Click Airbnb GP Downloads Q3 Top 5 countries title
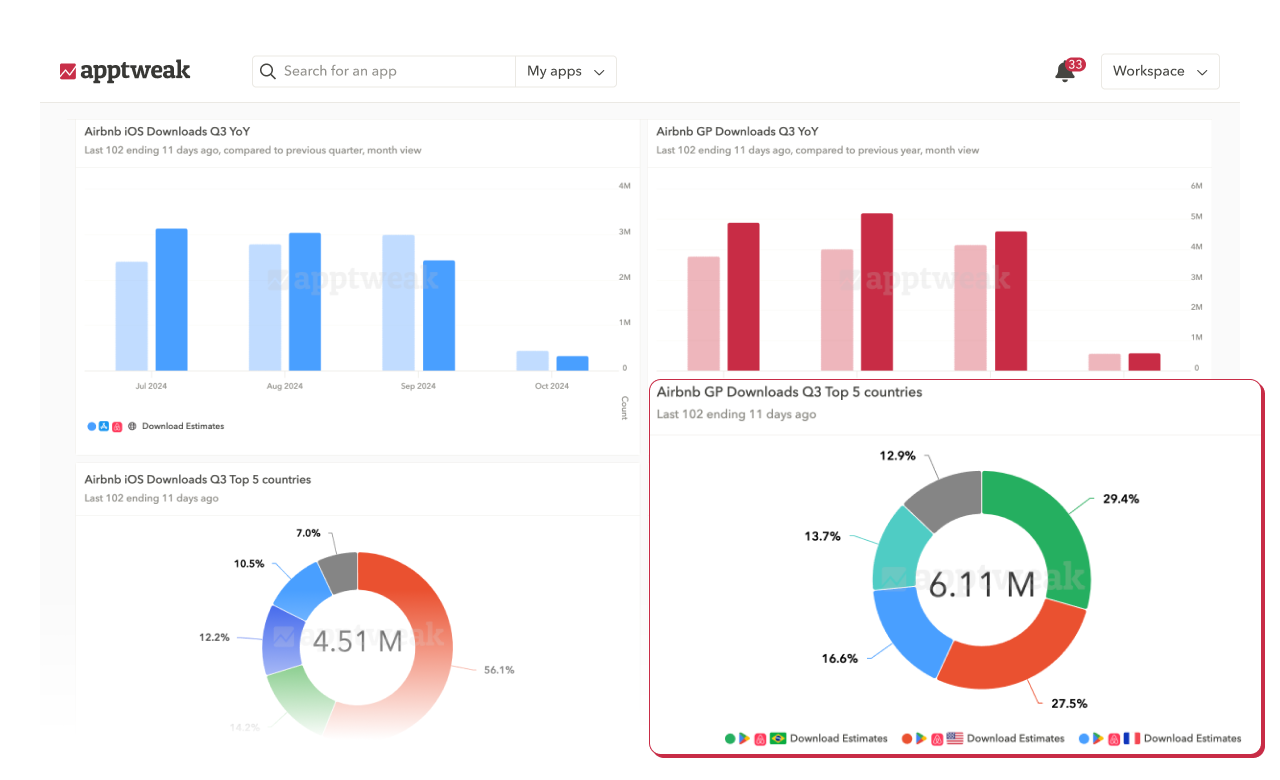The height and width of the screenshot is (780, 1280). [790, 392]
